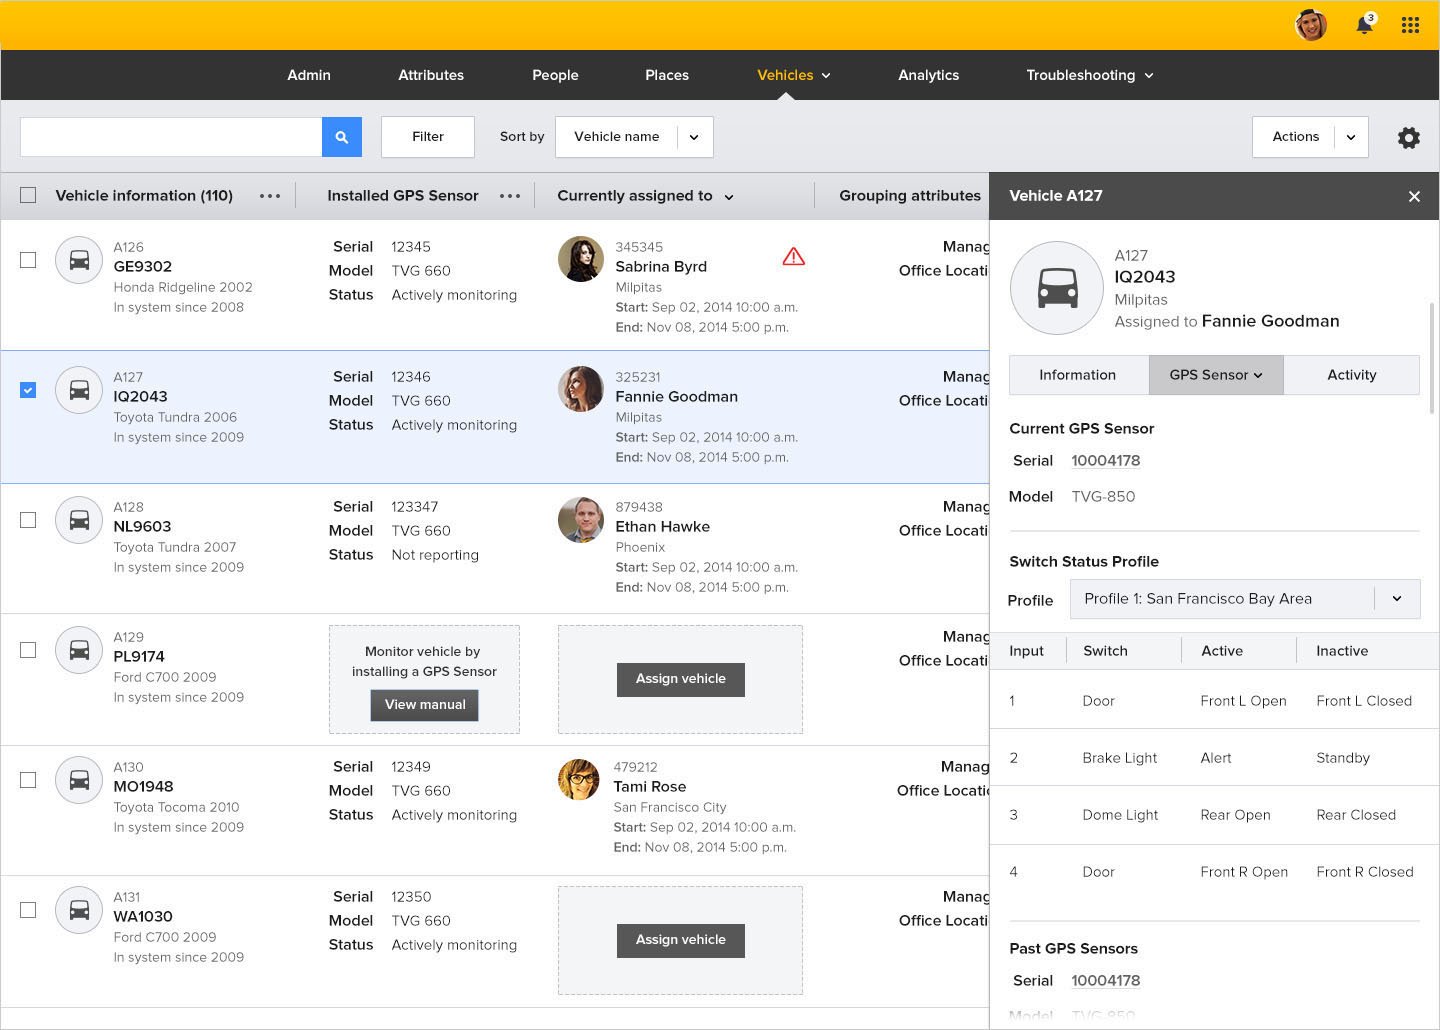Open the Sort by Vehicle name dropdown
The width and height of the screenshot is (1440, 1030).
pyautogui.click(x=634, y=137)
